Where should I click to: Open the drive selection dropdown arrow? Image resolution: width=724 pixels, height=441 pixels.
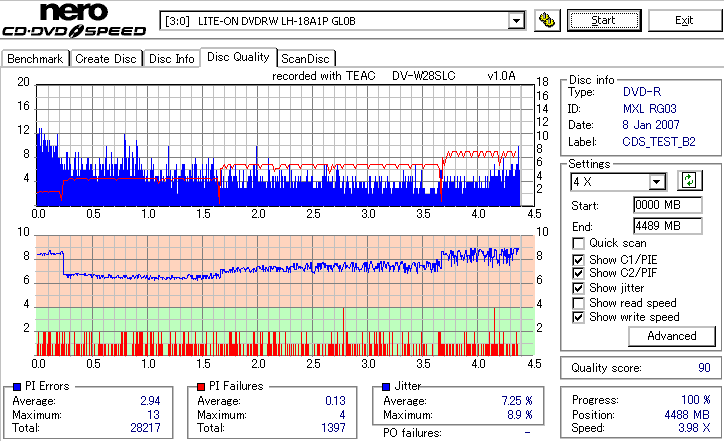[x=516, y=21]
